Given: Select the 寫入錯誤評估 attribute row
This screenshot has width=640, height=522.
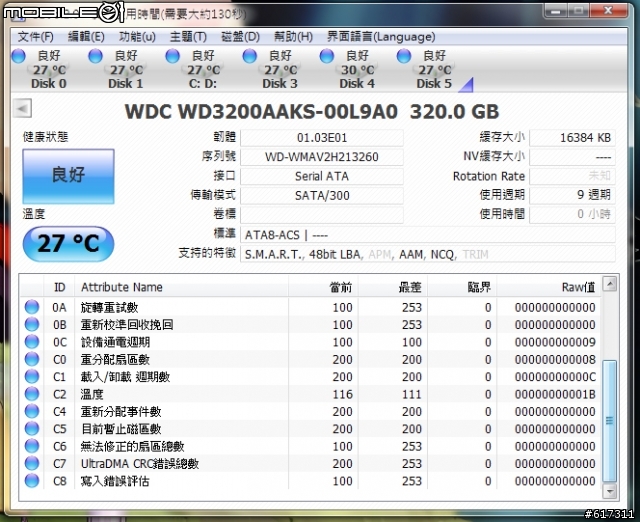Looking at the screenshot, I should pyautogui.click(x=310, y=481).
